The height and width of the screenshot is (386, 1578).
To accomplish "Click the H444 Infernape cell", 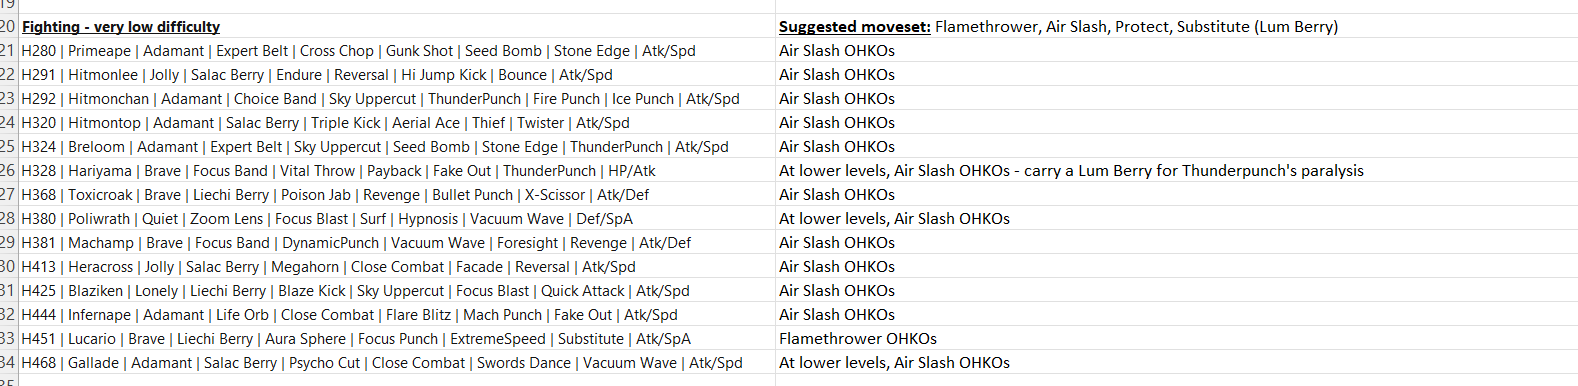I will coord(397,315).
